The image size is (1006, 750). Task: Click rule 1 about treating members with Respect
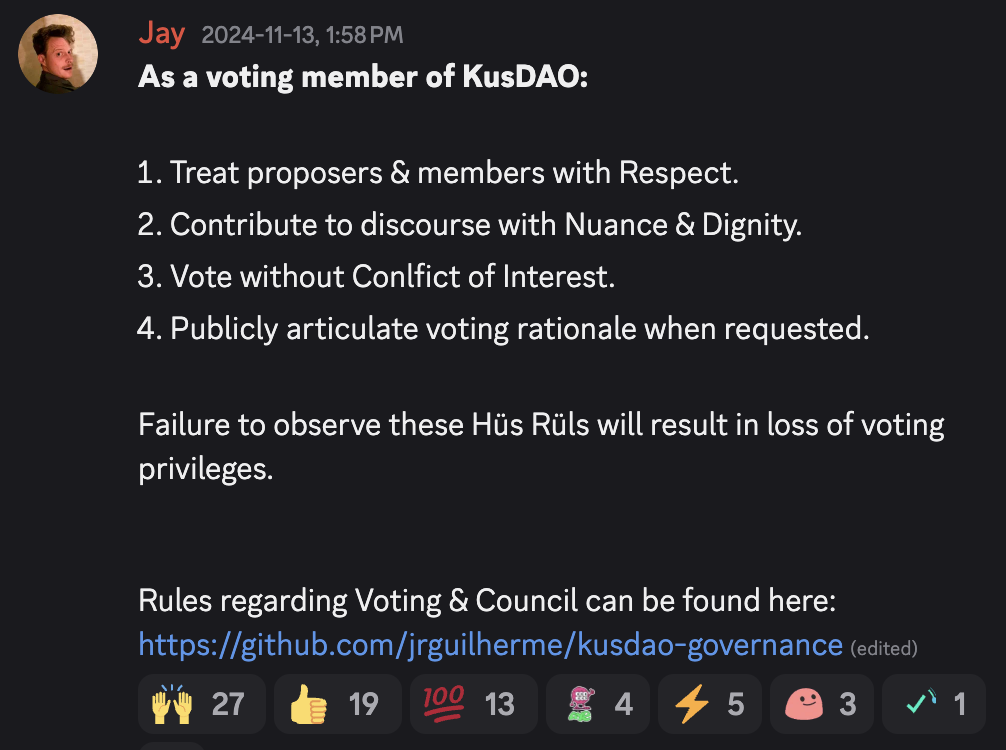[438, 173]
